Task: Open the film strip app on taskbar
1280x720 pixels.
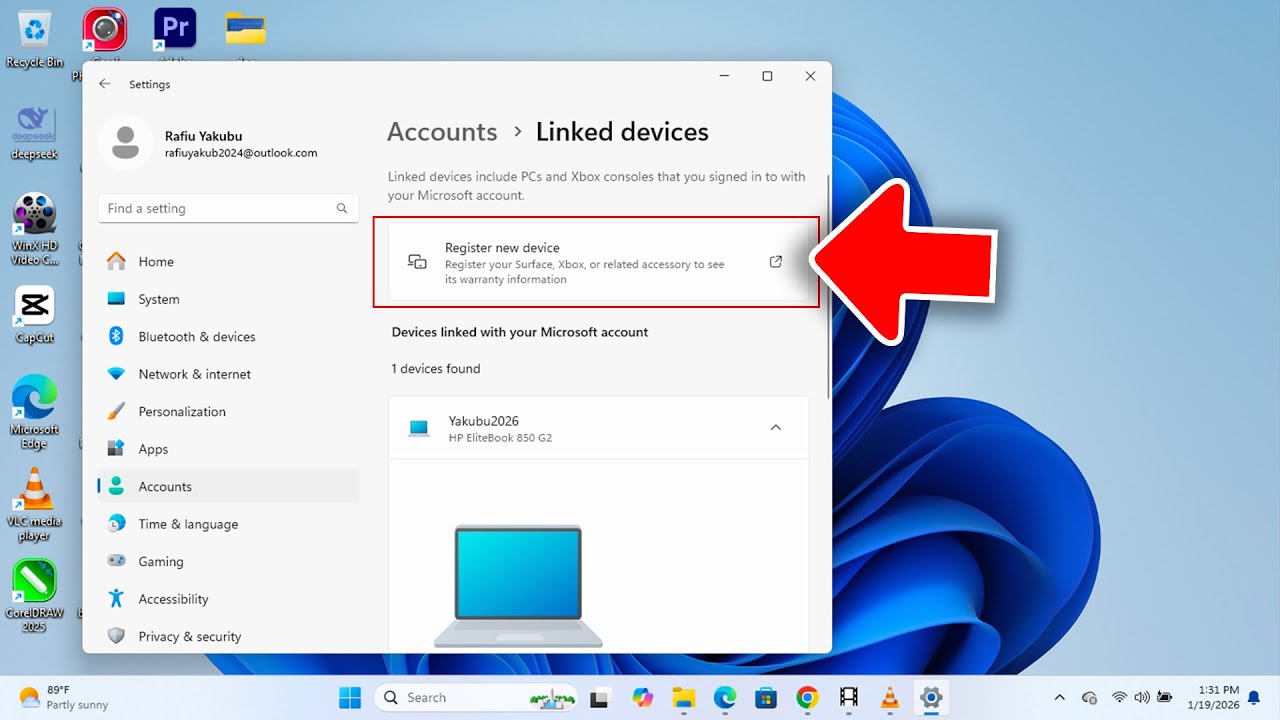Action: pyautogui.click(x=849, y=697)
